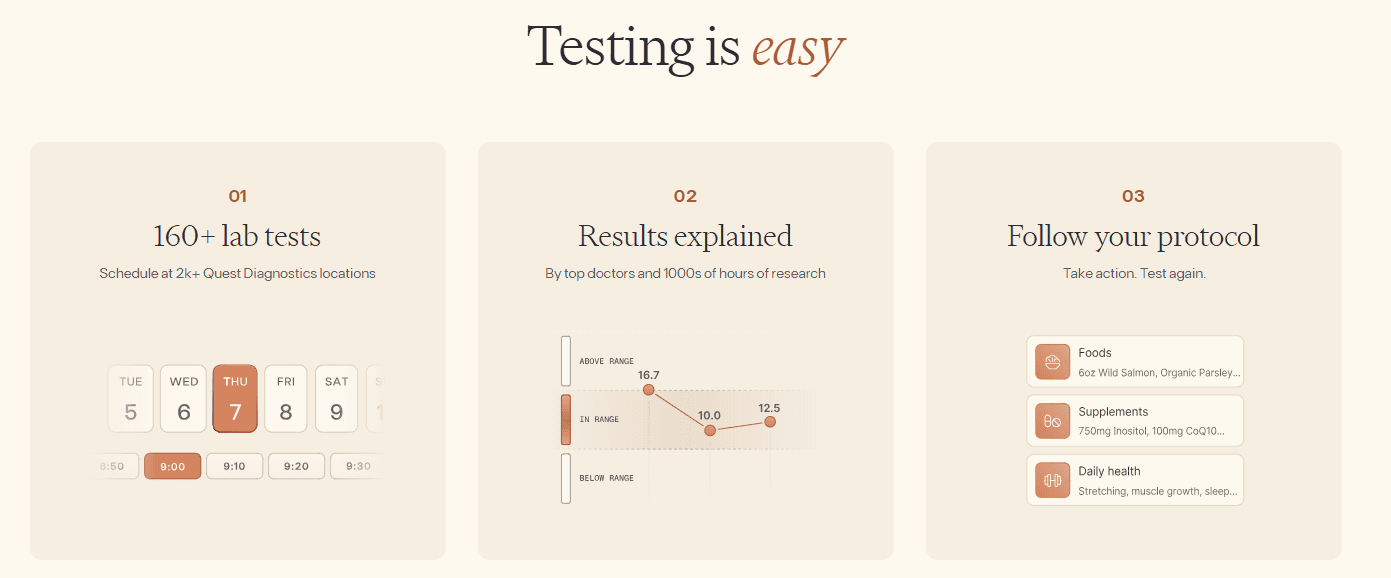
Task: Click the BELOW RANGE indicator bar
Action: tap(566, 477)
